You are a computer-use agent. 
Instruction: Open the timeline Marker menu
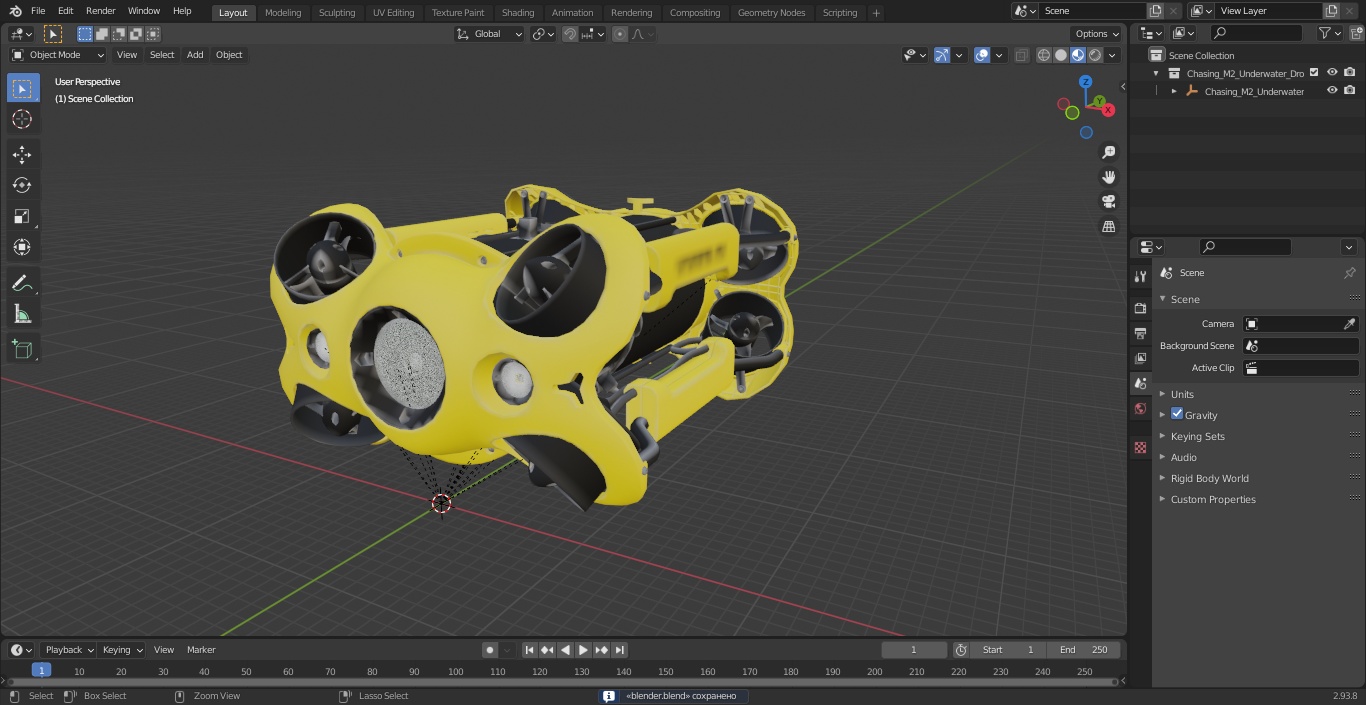tap(201, 650)
